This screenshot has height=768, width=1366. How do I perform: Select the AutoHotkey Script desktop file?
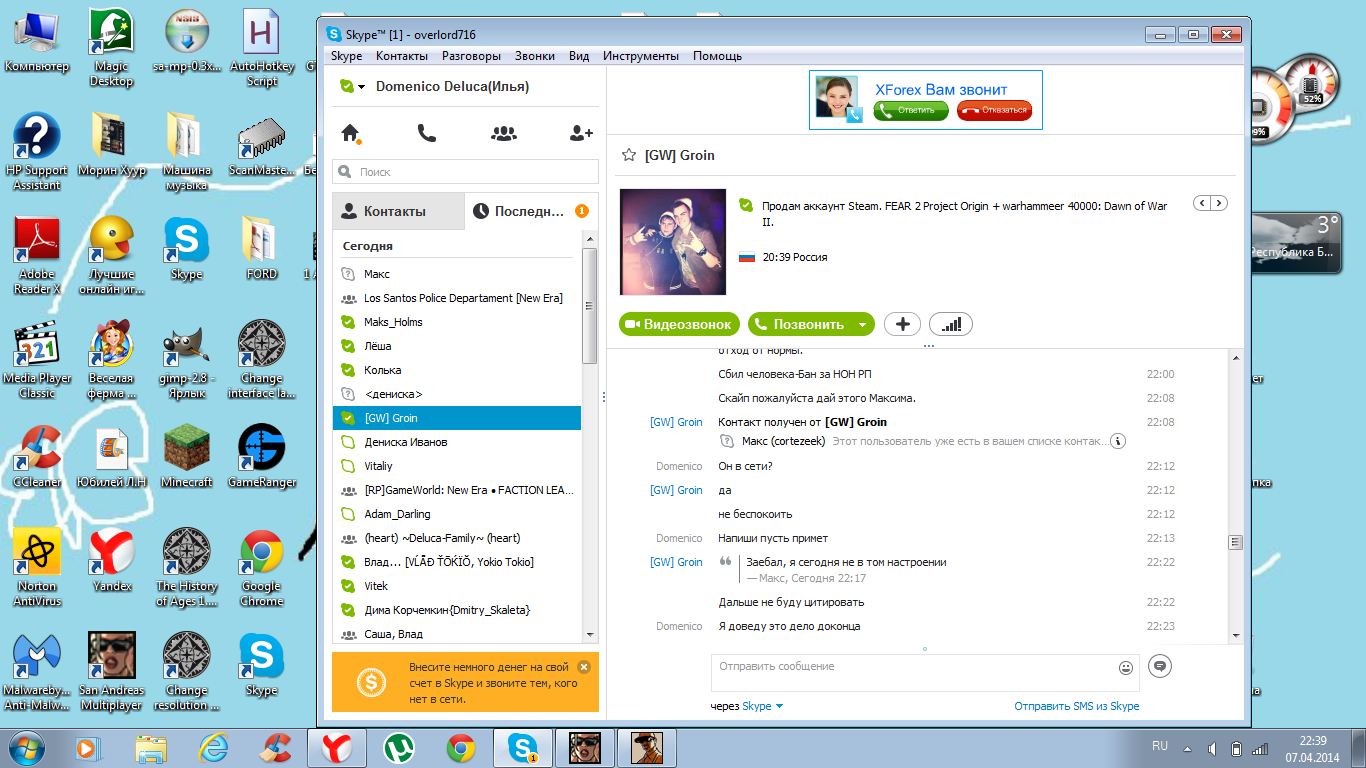click(x=262, y=48)
